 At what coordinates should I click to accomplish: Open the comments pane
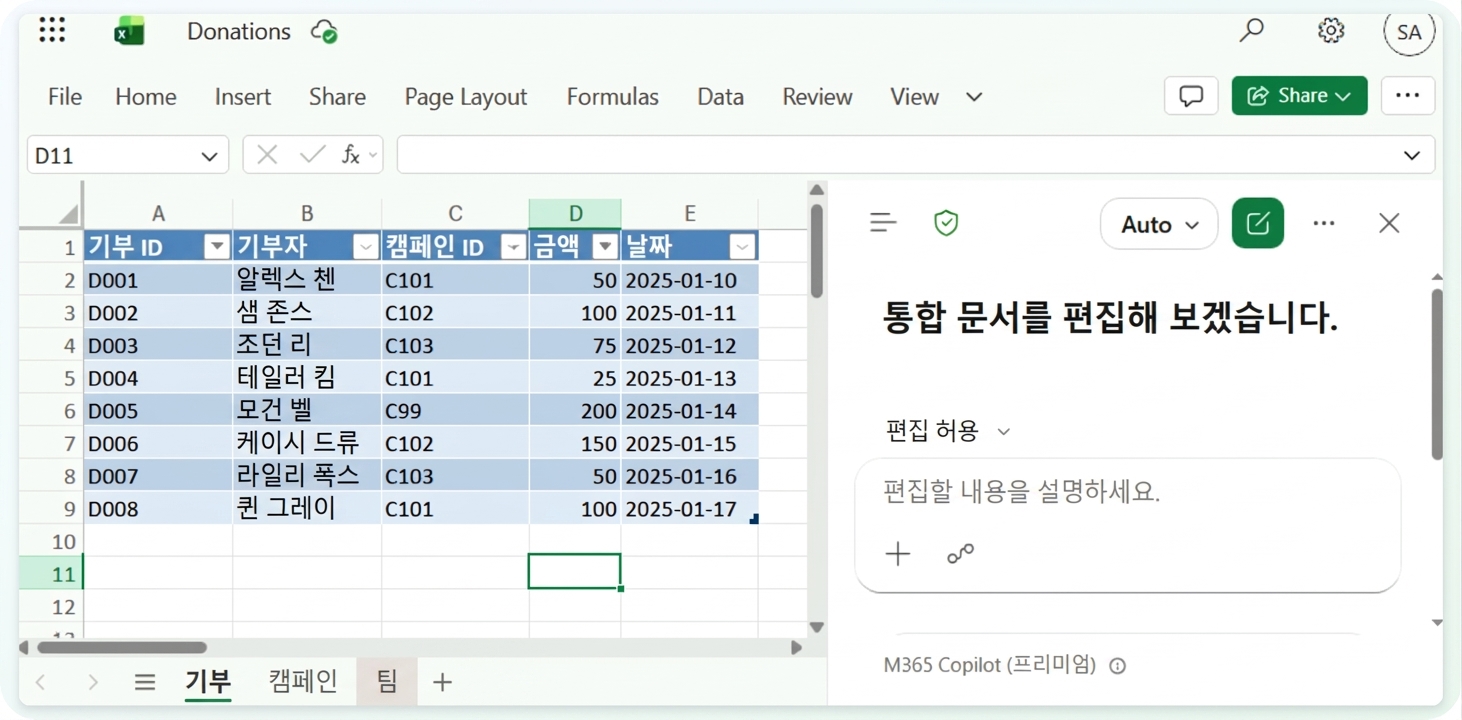pos(1191,96)
